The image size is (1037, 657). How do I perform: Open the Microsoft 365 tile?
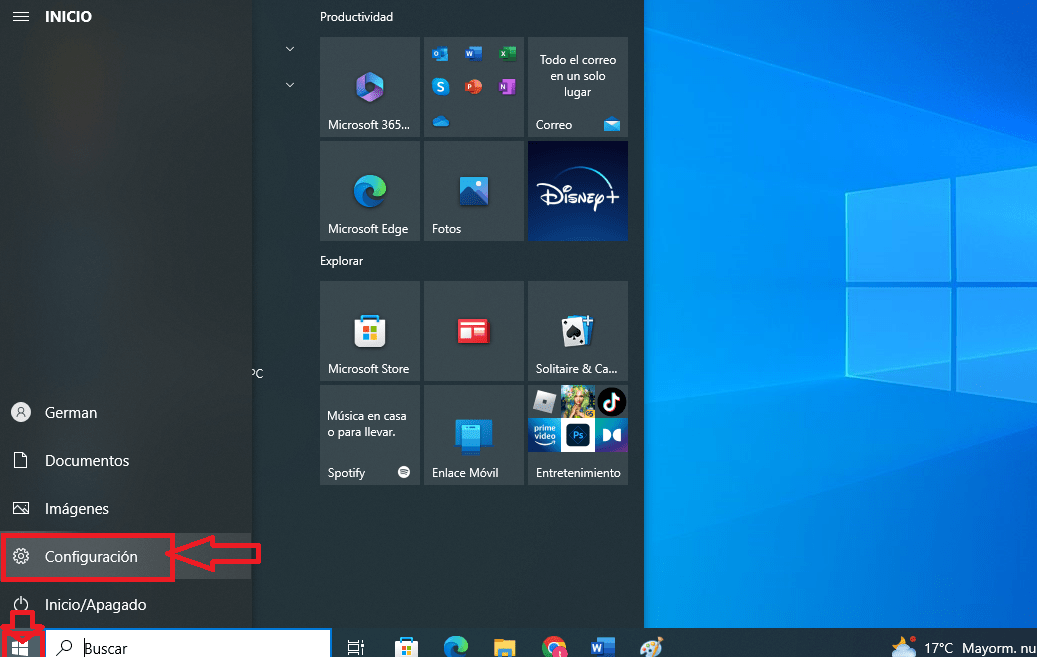370,87
